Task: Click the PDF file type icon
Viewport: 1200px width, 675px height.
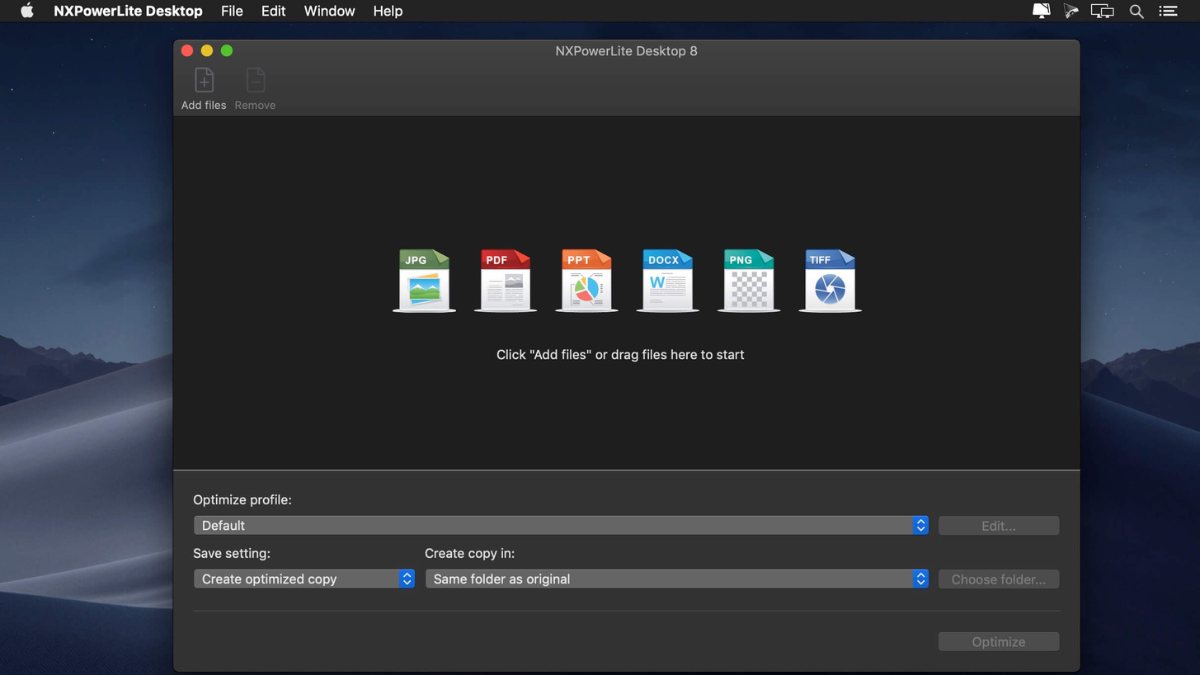Action: [x=505, y=280]
